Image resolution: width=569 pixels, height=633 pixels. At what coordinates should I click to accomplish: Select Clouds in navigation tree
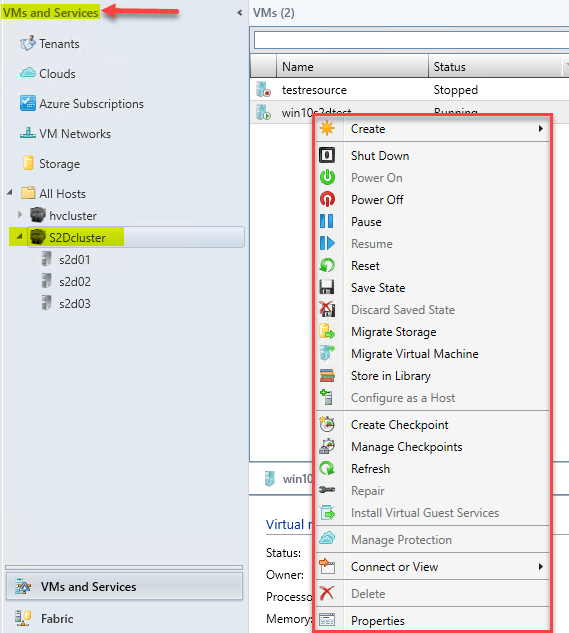click(57, 73)
